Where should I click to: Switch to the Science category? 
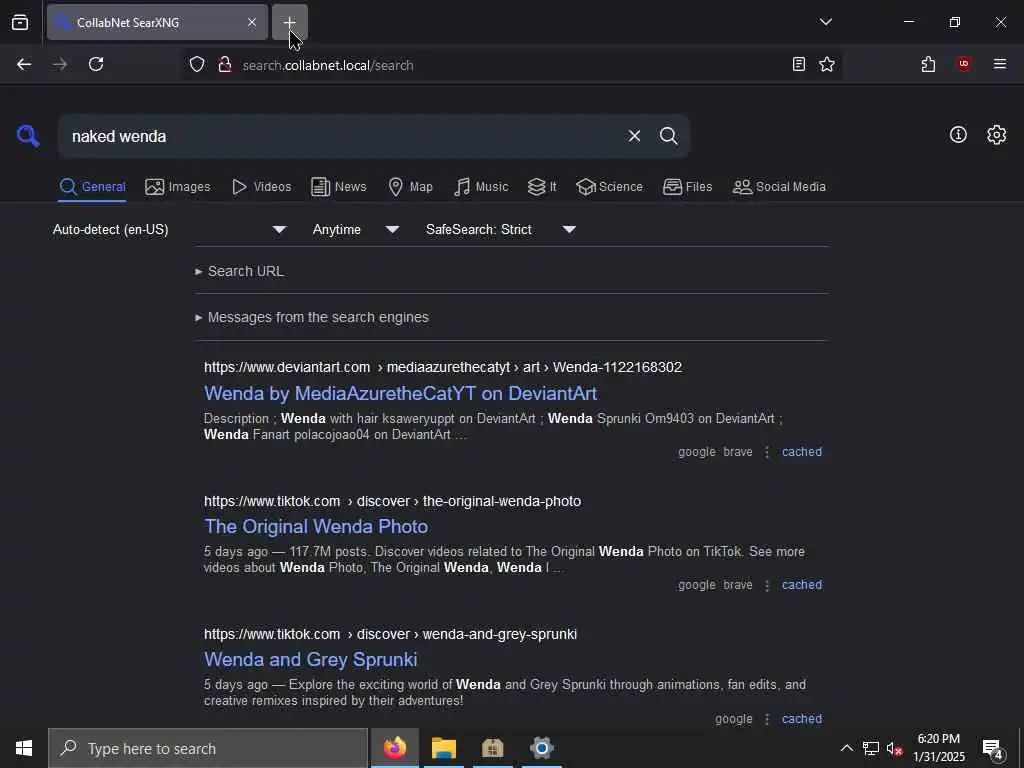[x=609, y=187]
